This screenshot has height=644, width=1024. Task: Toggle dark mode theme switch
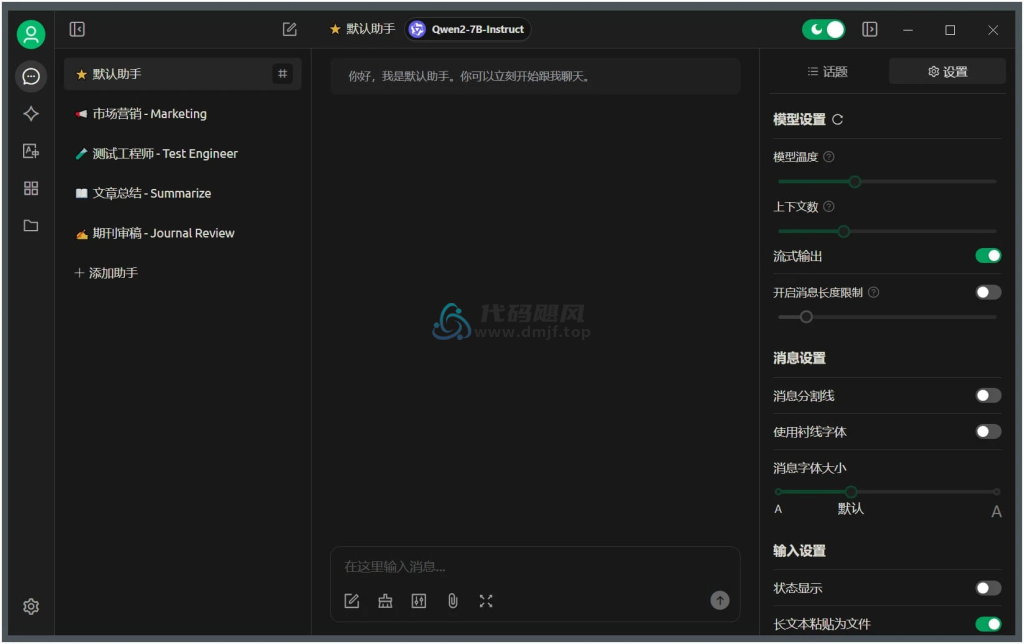[x=824, y=29]
